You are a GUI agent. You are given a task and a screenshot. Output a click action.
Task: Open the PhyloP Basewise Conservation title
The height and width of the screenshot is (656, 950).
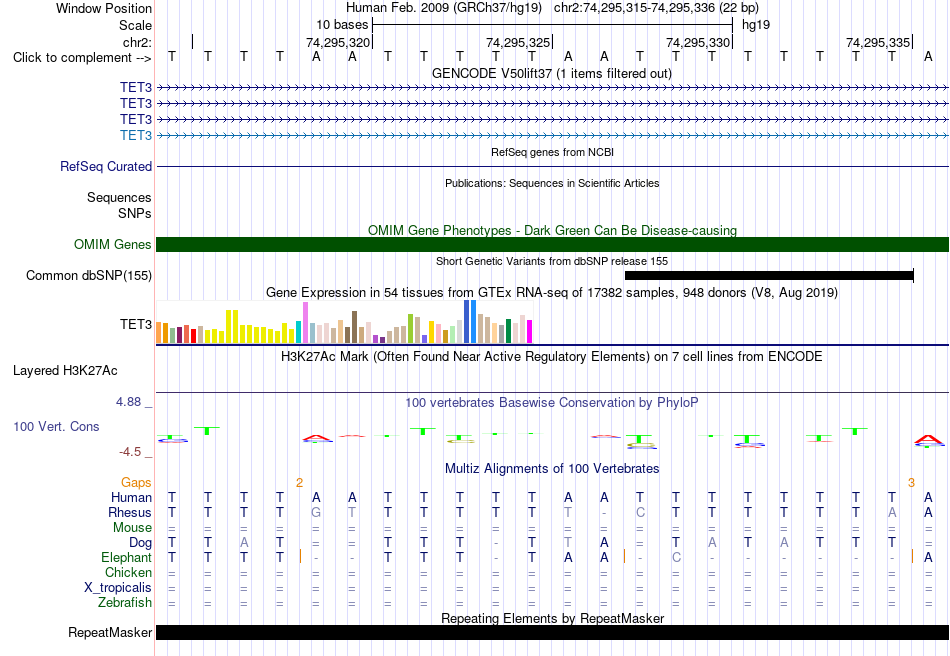pos(552,403)
